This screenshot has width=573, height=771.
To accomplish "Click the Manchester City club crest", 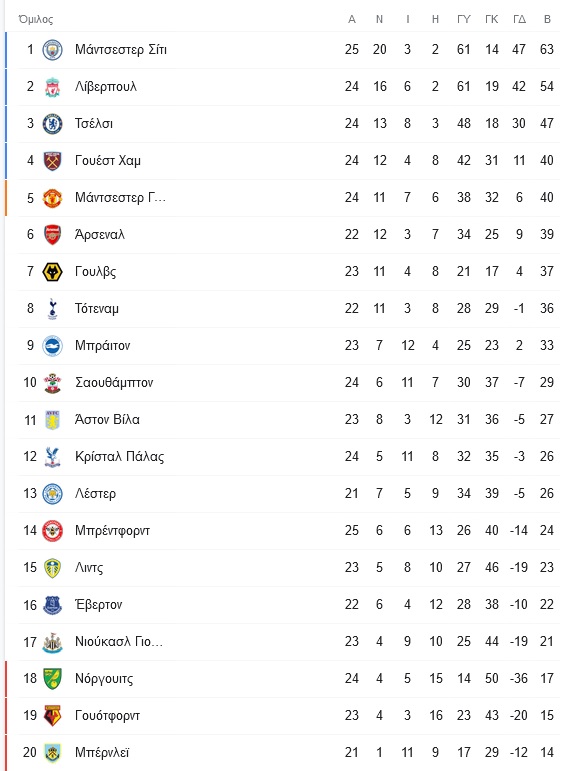I will click(52, 50).
